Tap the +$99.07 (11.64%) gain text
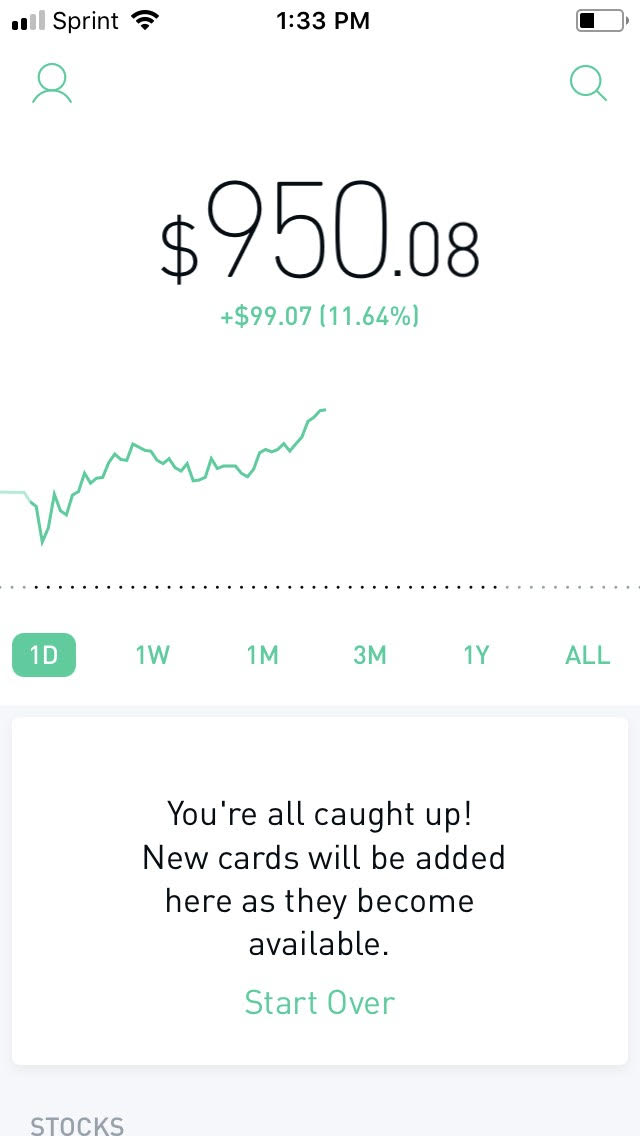 tap(320, 317)
